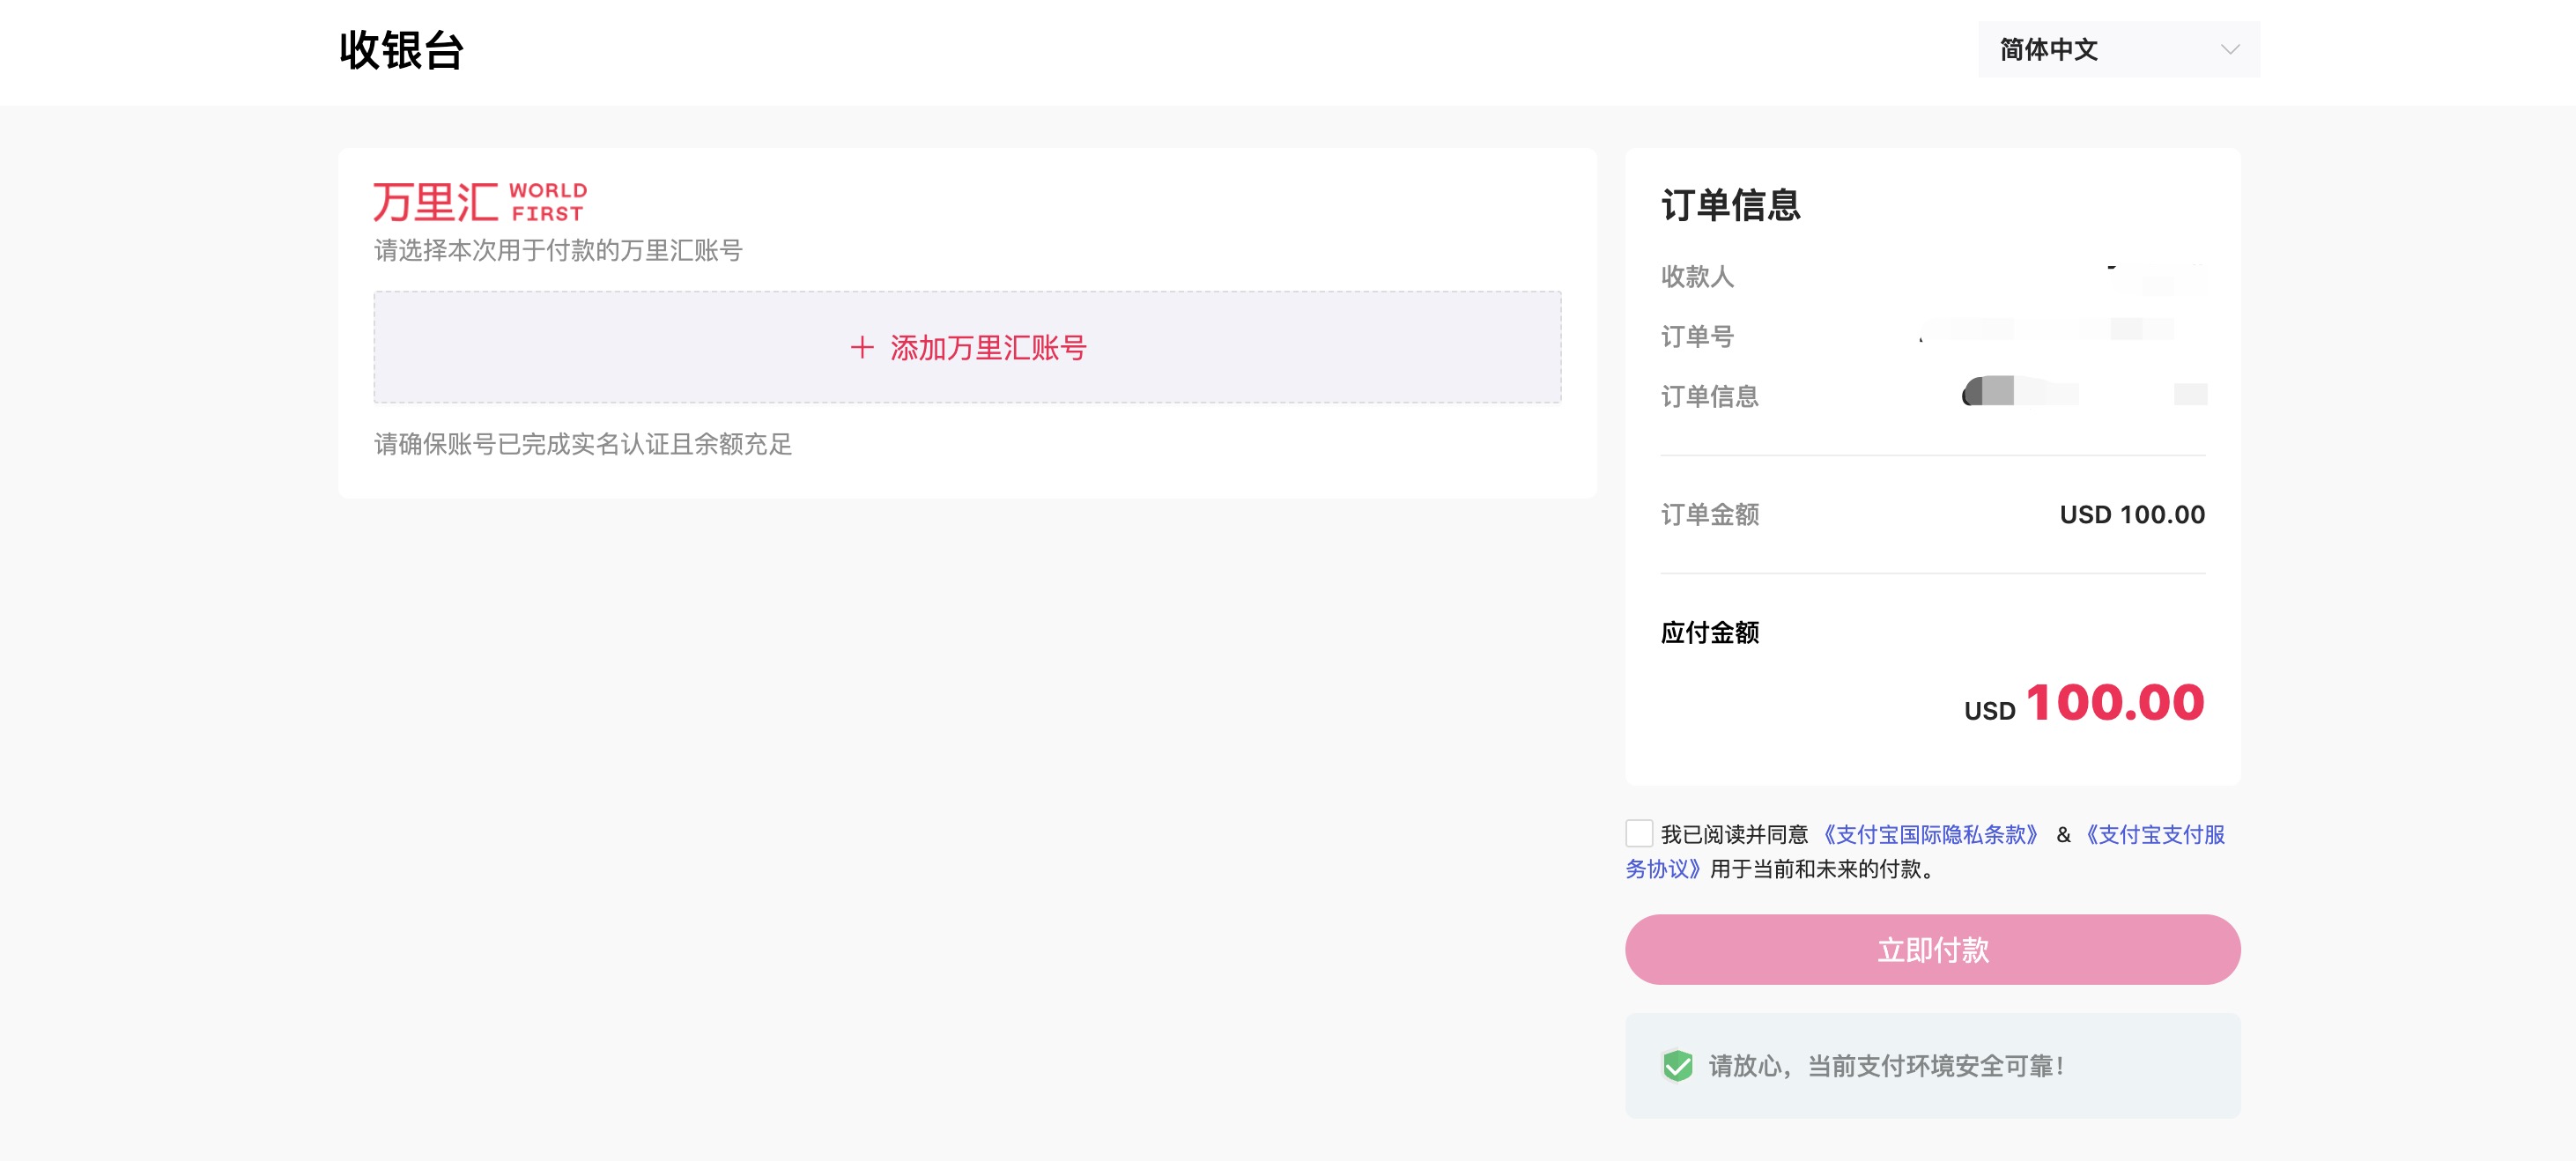The height and width of the screenshot is (1161, 2576).
Task: Click text 请选择本次用于付款的万里汇账号
Action: coord(558,250)
